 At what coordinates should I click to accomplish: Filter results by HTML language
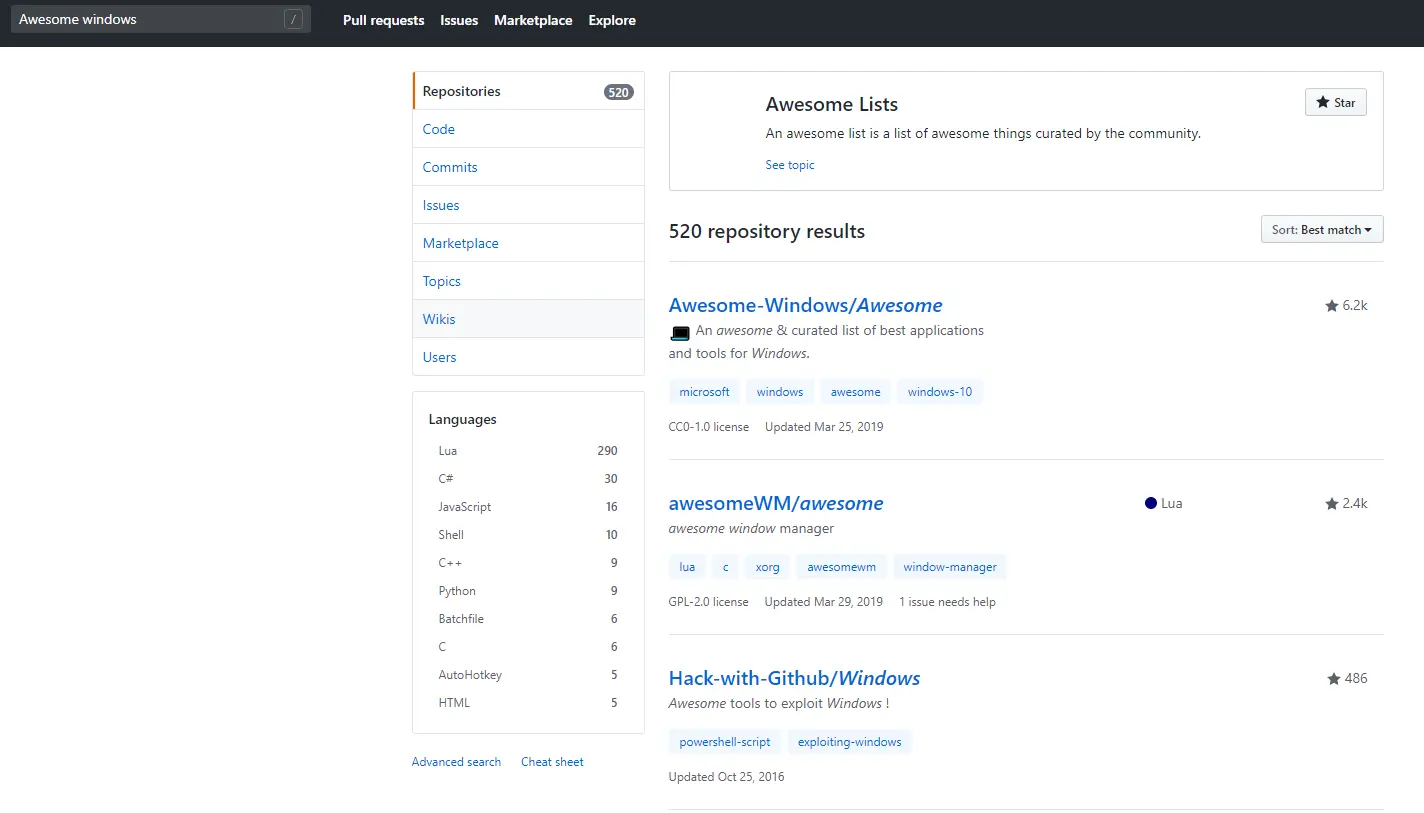[528, 703]
